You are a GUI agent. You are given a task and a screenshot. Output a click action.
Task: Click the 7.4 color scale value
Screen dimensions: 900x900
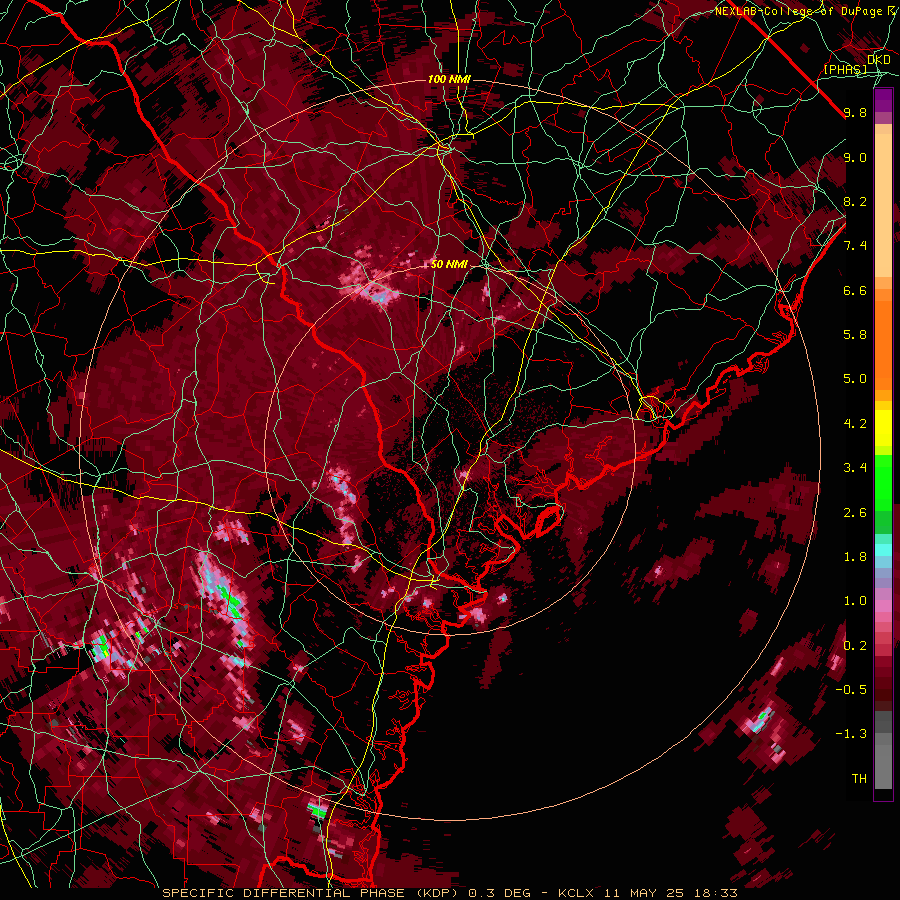pyautogui.click(x=855, y=246)
